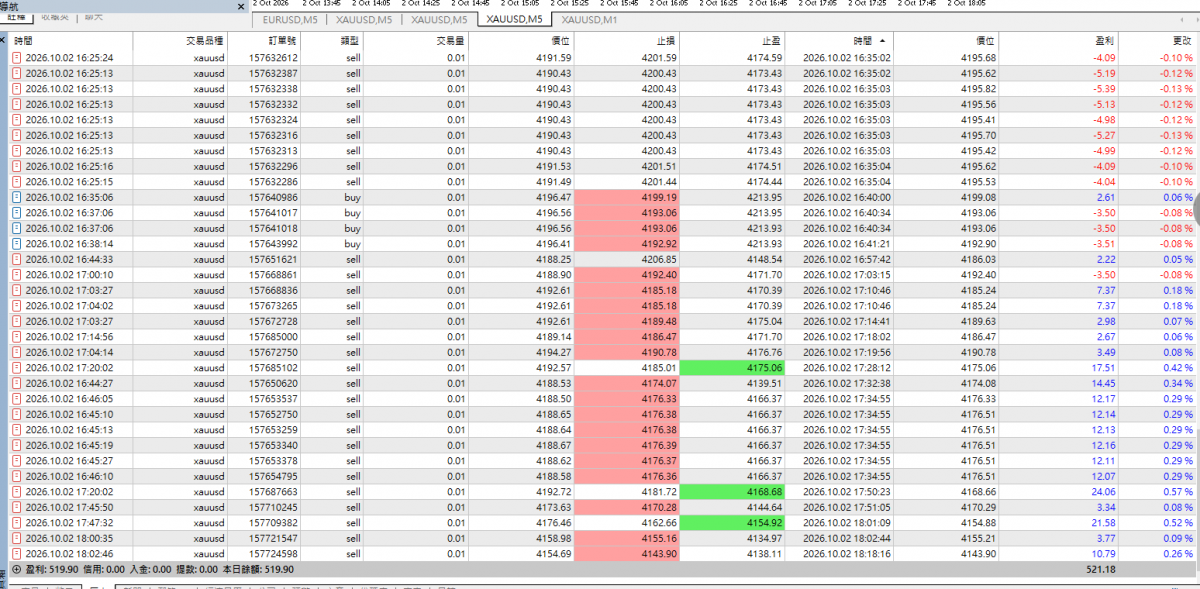Click the total profit 521.18 in summary row
This screenshot has width=1200, height=589.
click(1099, 569)
